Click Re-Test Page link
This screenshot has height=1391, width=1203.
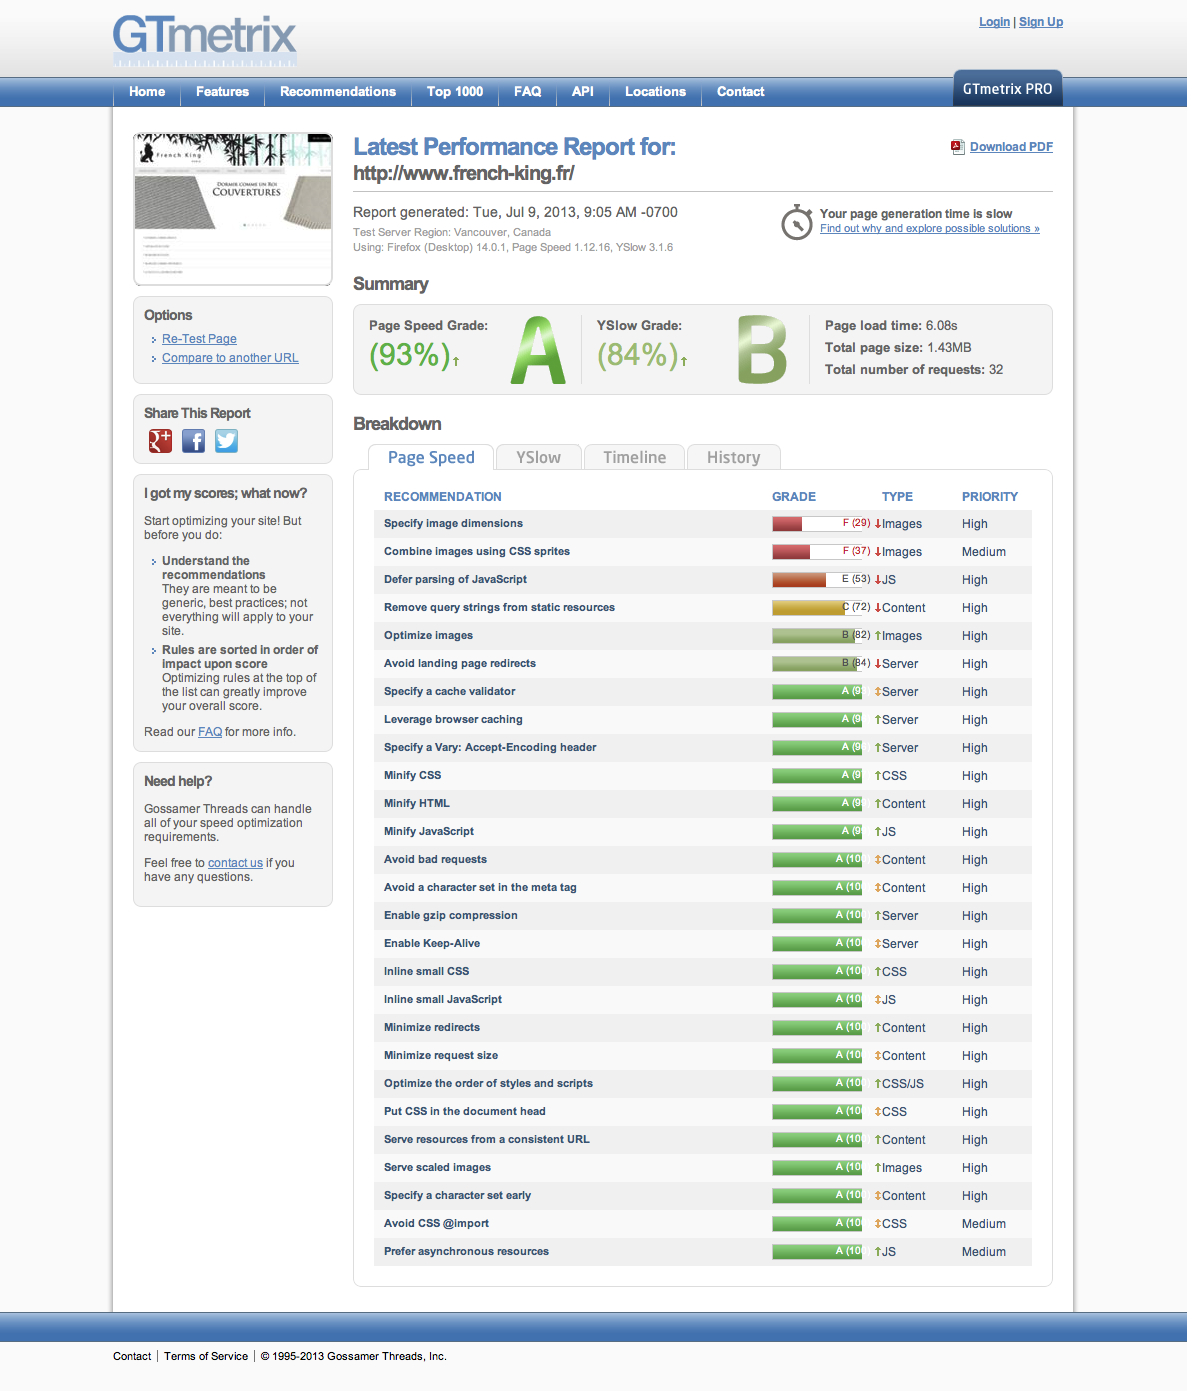199,339
